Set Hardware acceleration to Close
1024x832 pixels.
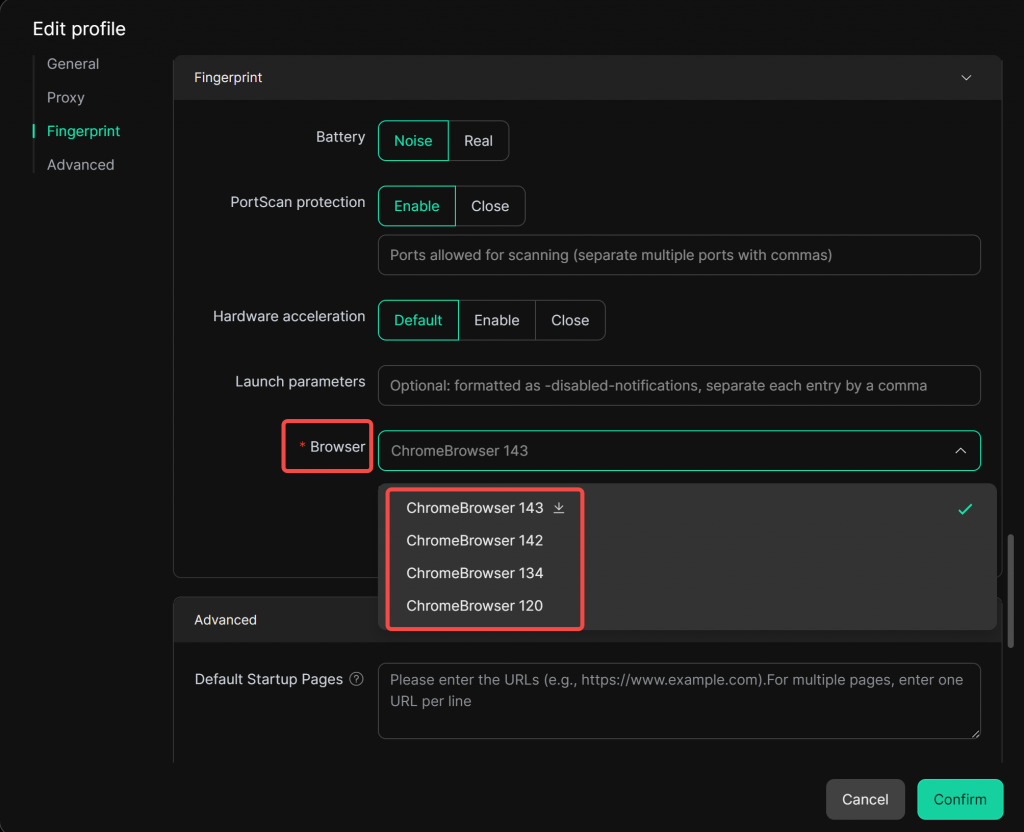(570, 320)
